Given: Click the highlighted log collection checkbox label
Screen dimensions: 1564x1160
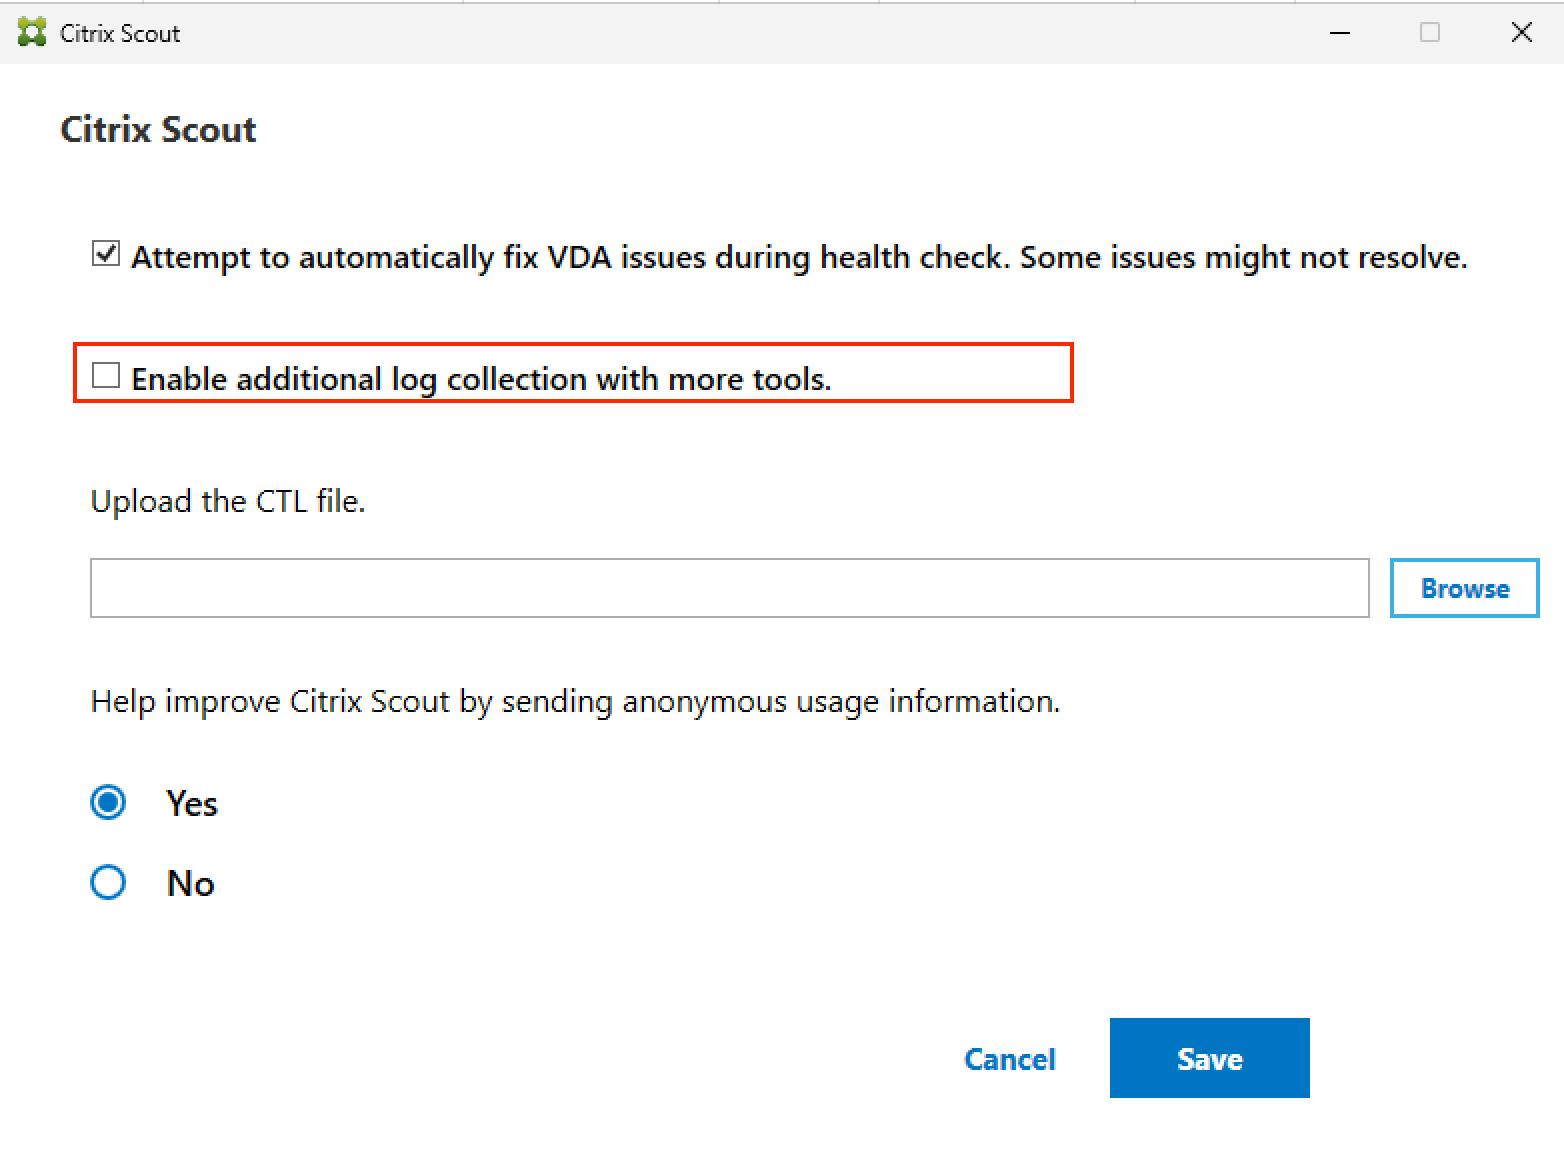Looking at the screenshot, I should 483,378.
